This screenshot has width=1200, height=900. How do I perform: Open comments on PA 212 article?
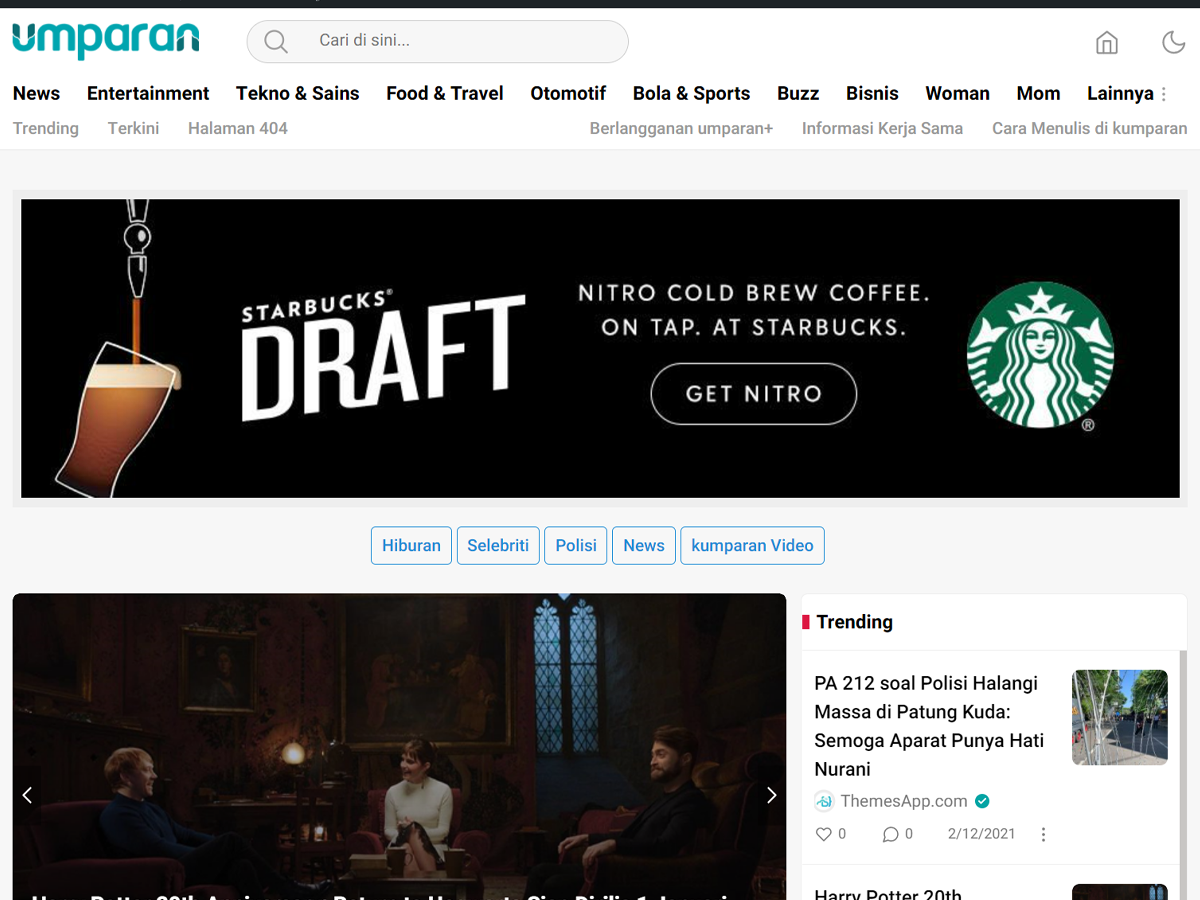point(890,834)
